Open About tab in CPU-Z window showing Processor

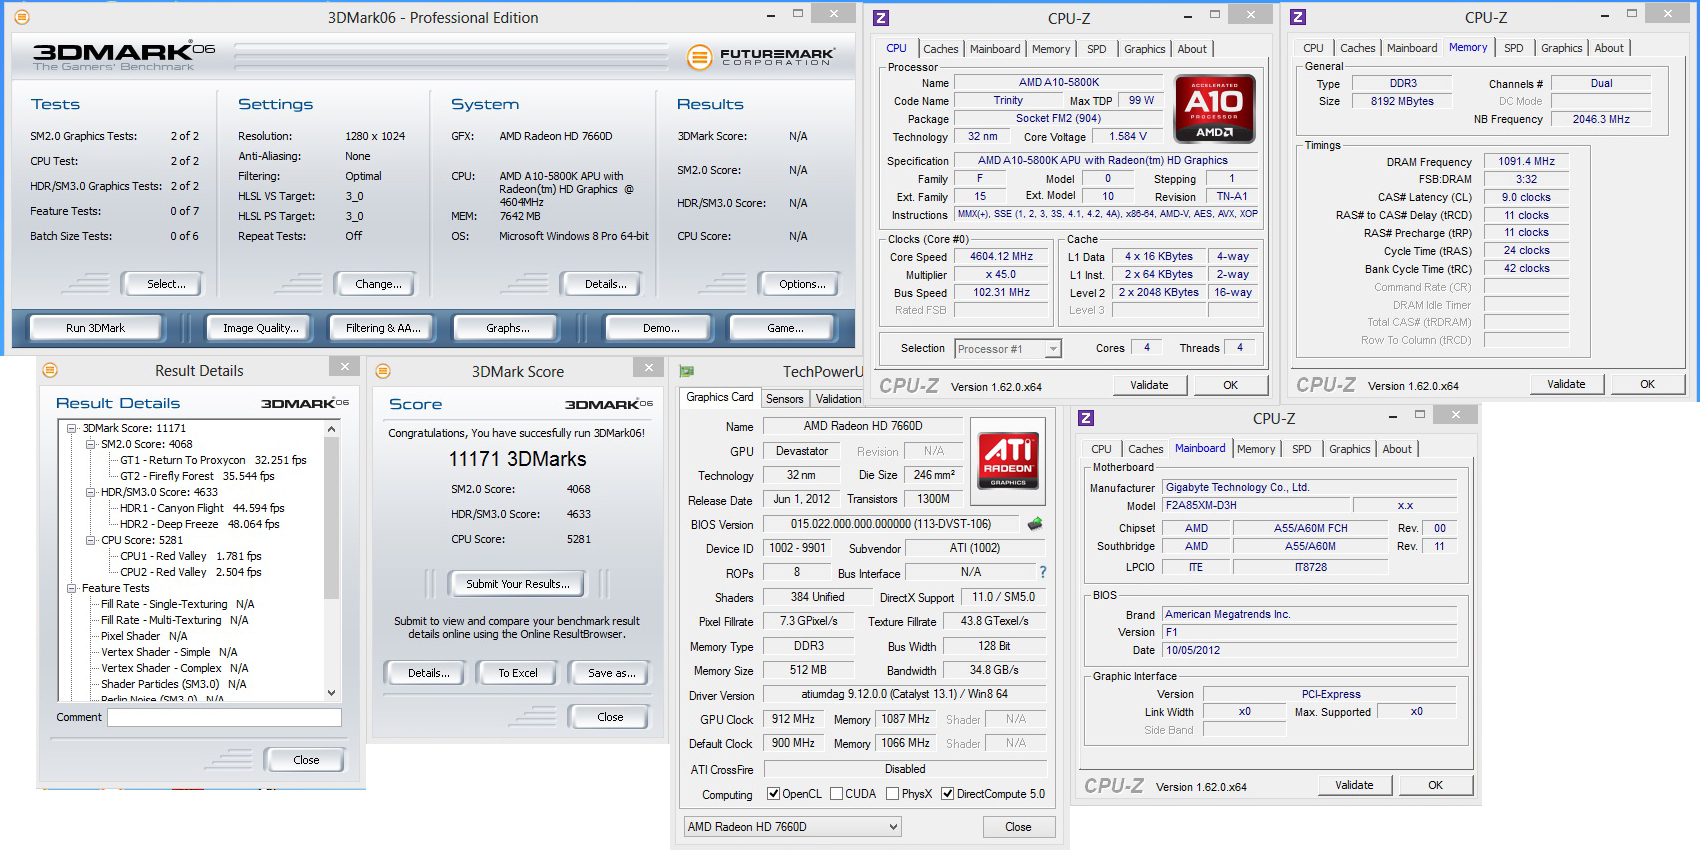pos(1191,49)
